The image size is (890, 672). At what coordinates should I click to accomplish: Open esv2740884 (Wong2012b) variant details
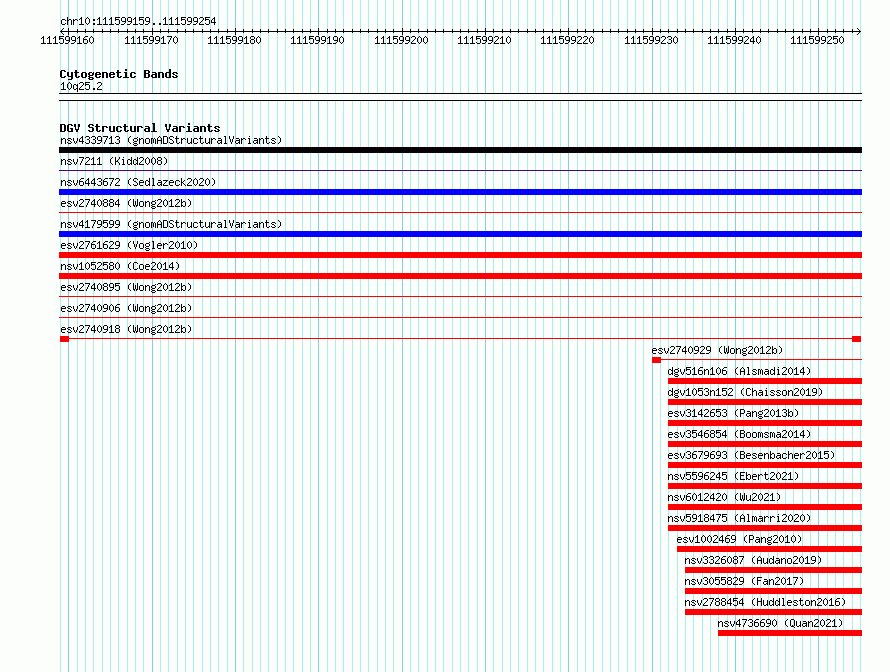(126, 203)
